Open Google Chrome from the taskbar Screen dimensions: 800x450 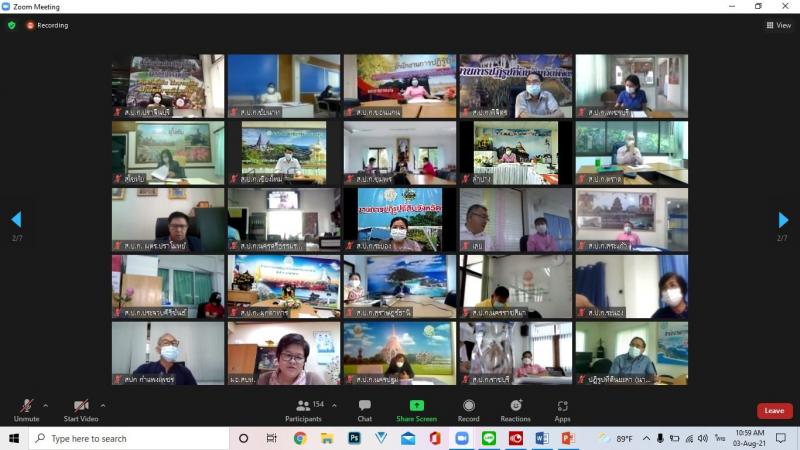299,438
